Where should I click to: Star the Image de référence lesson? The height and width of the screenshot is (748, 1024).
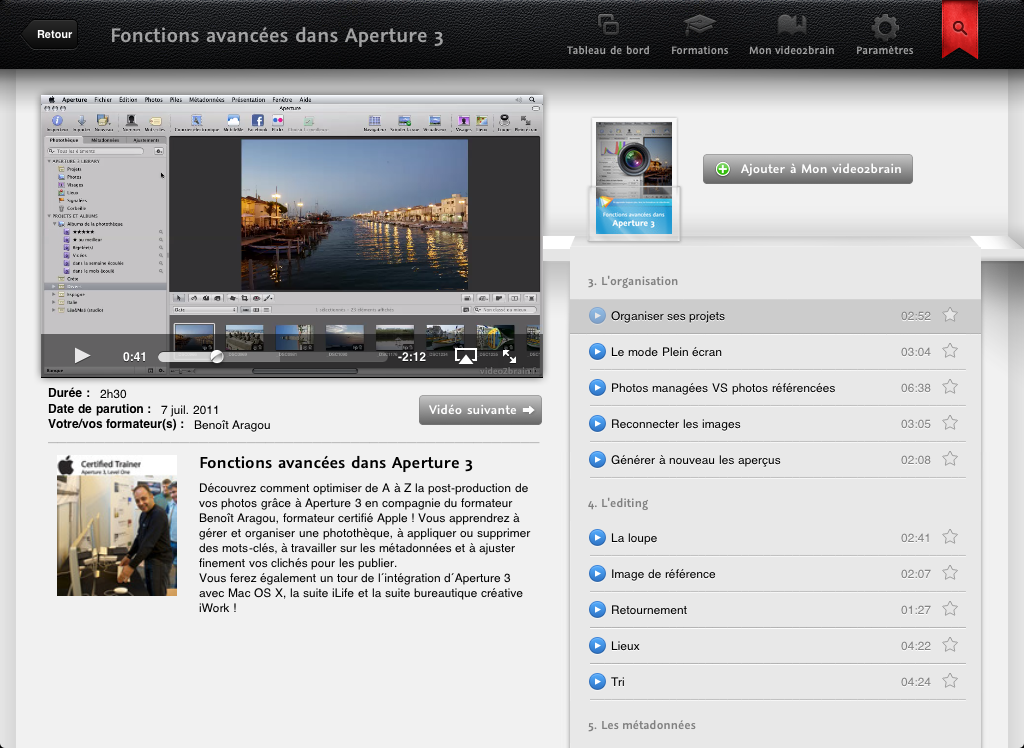tap(950, 573)
